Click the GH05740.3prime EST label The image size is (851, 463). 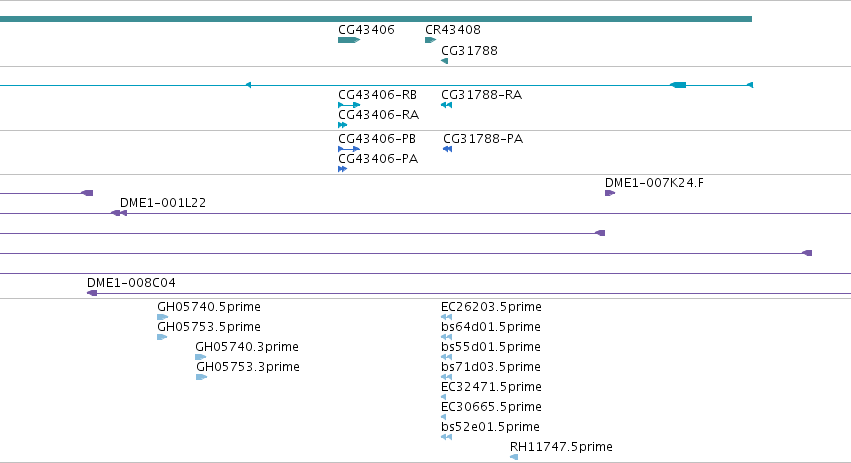[x=247, y=347]
